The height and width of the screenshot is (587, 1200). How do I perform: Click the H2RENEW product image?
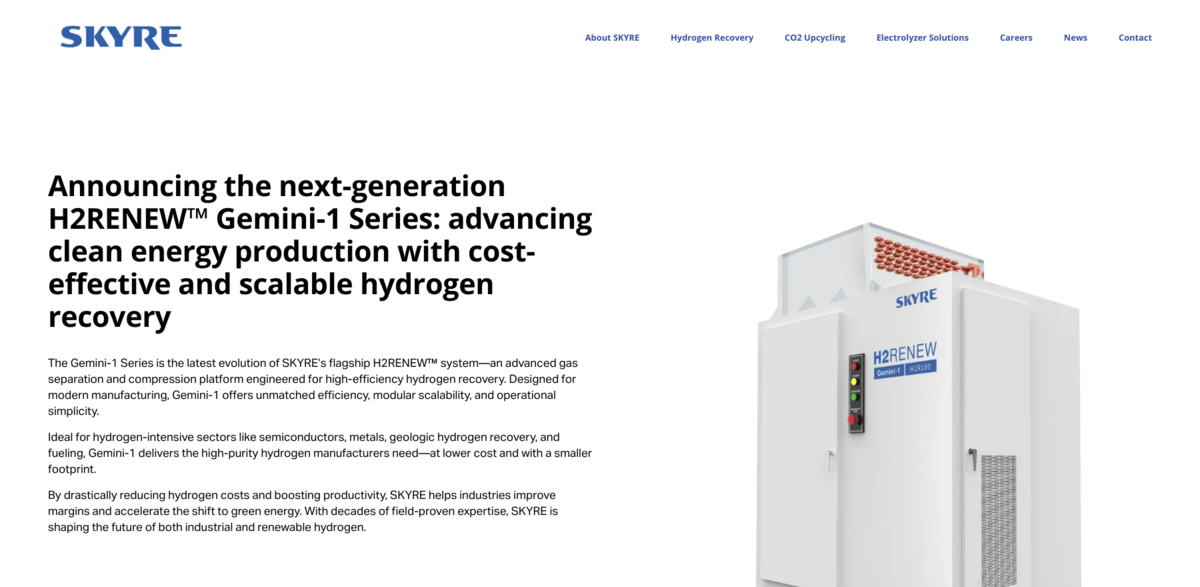point(900,420)
